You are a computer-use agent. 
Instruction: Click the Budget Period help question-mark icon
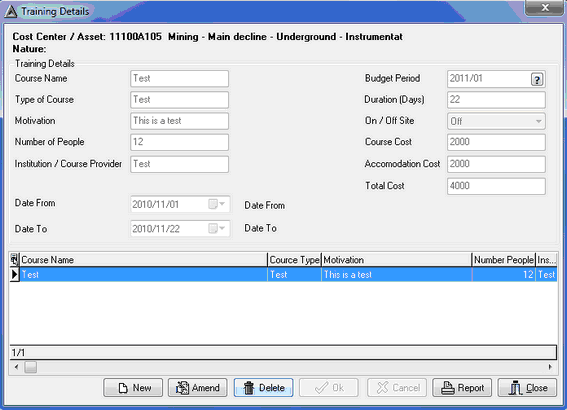click(537, 79)
